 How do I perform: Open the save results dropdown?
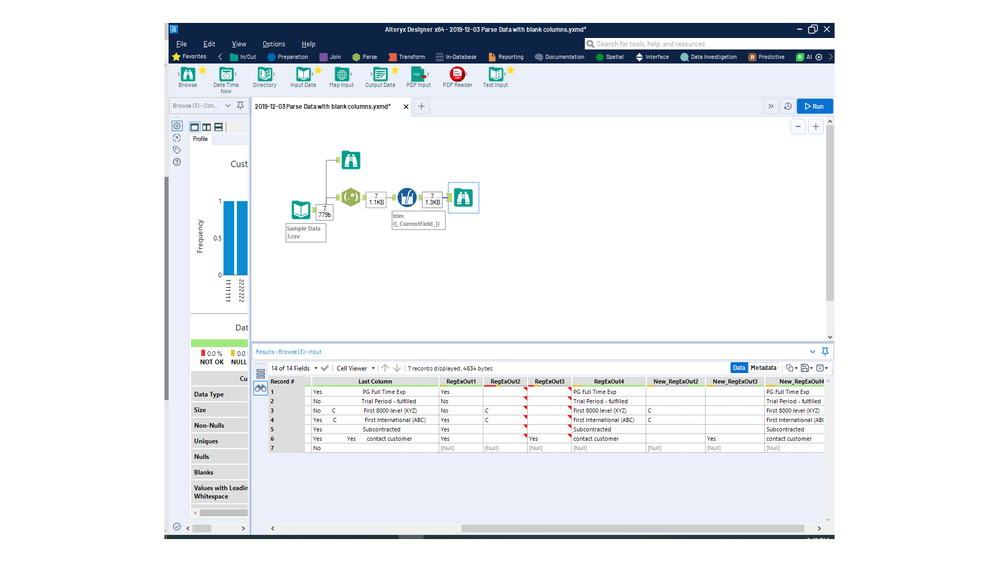(807, 368)
